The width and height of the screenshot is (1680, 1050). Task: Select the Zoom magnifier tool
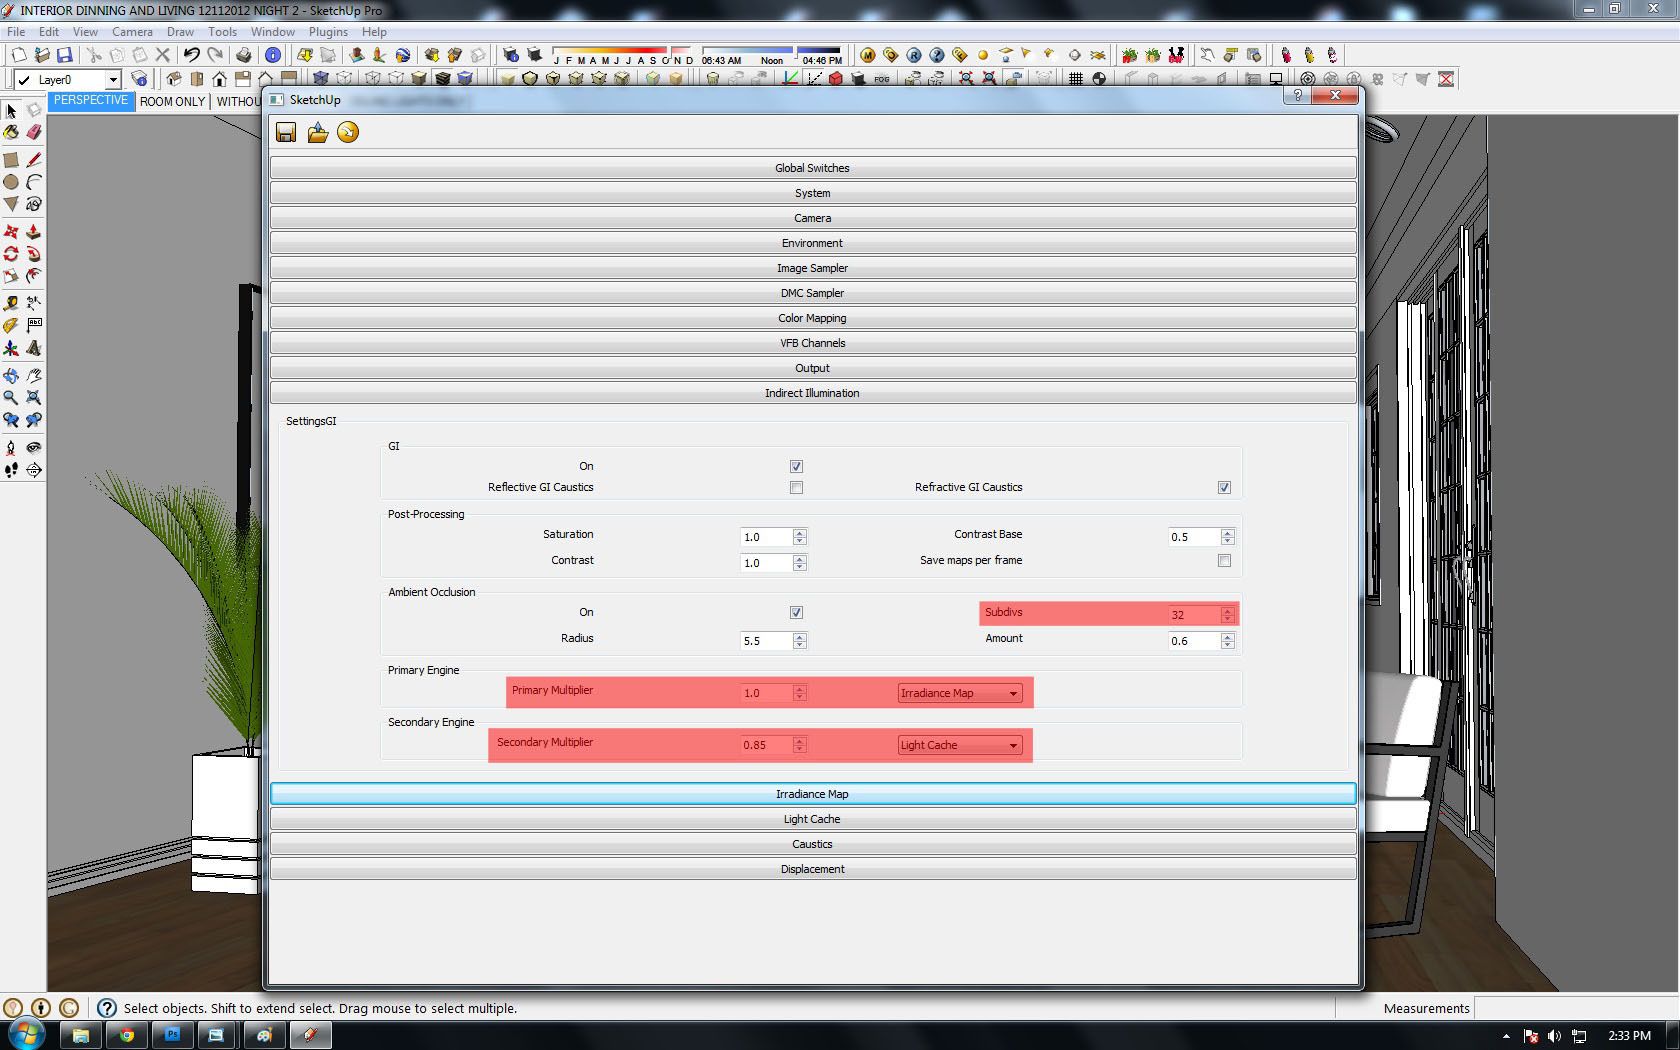click(11, 398)
